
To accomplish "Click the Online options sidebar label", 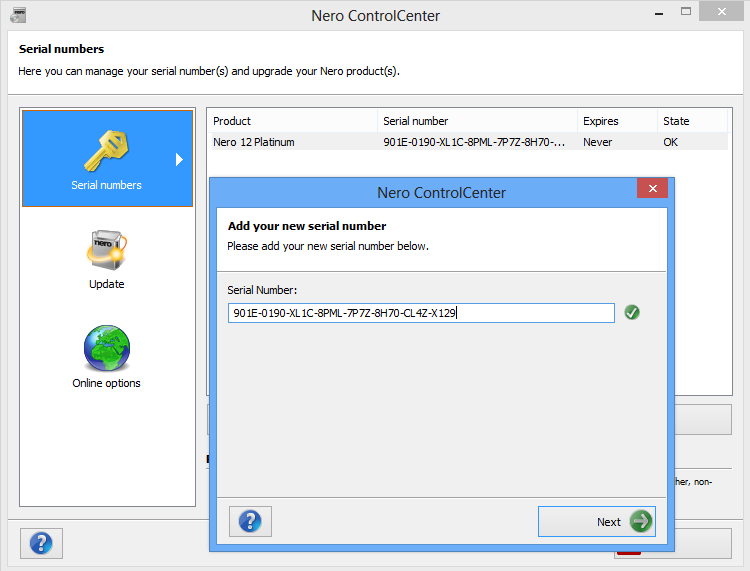I will [106, 383].
